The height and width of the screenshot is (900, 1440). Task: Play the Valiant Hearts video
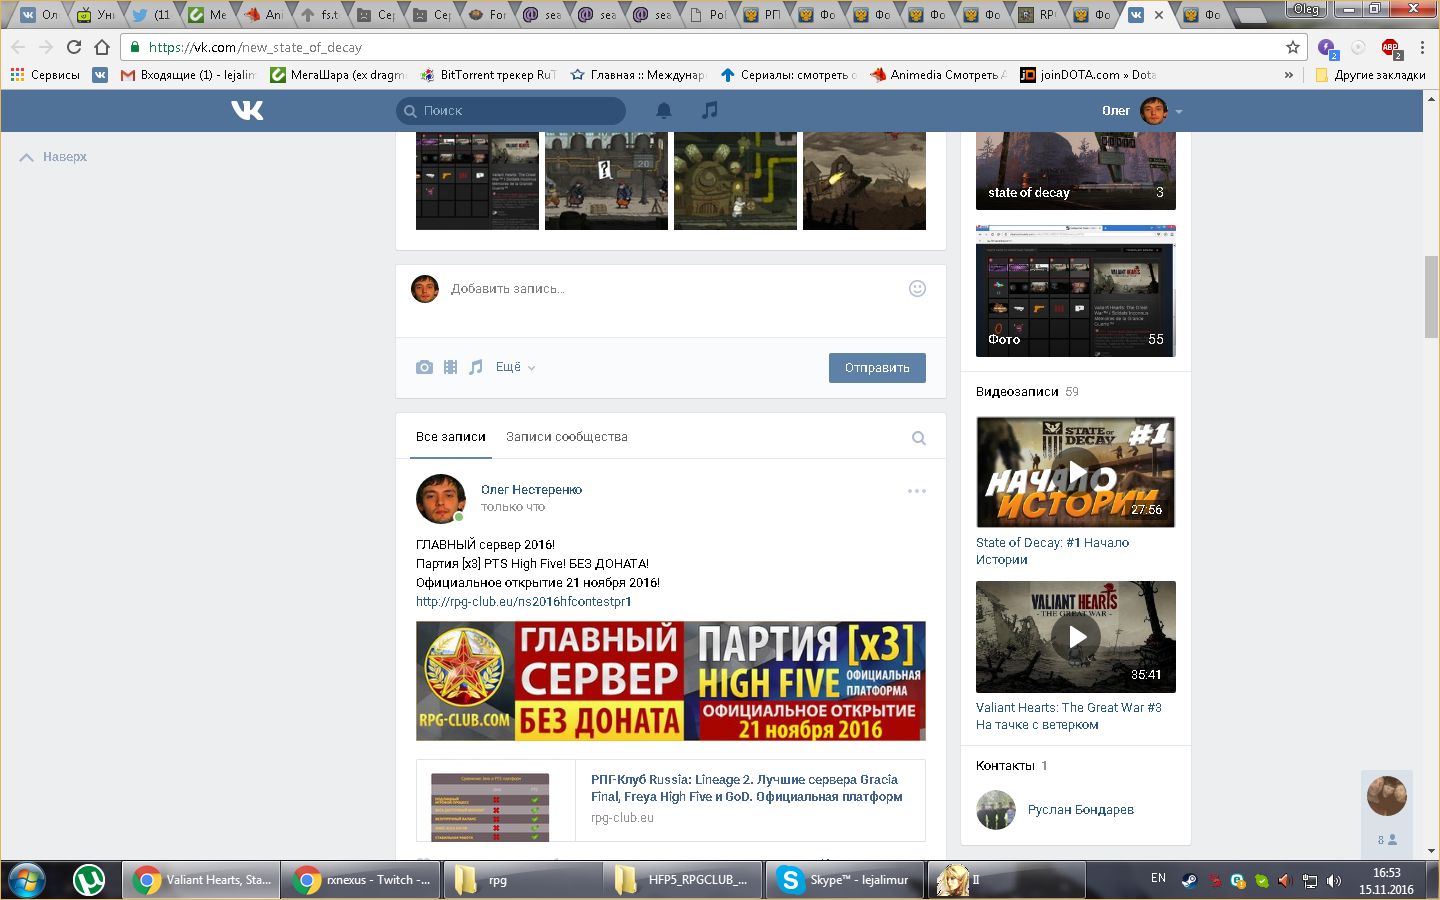point(1076,637)
